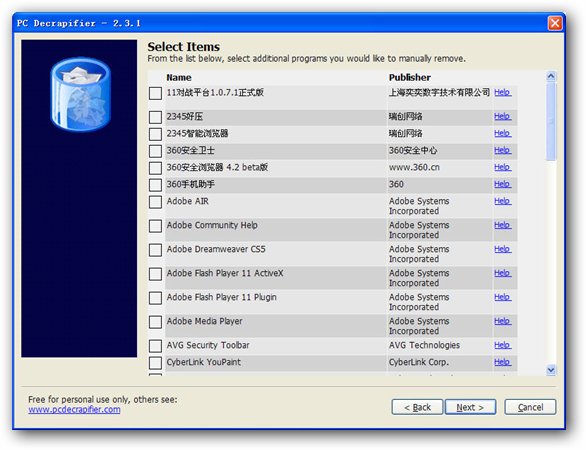Viewport: 586px width, 450px height.
Task: Open Help link for Flash Player 11 ActiveX
Action: tap(502, 273)
